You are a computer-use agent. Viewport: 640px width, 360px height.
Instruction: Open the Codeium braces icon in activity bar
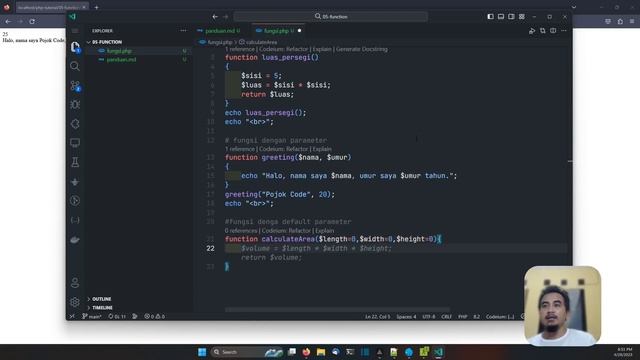point(75,220)
